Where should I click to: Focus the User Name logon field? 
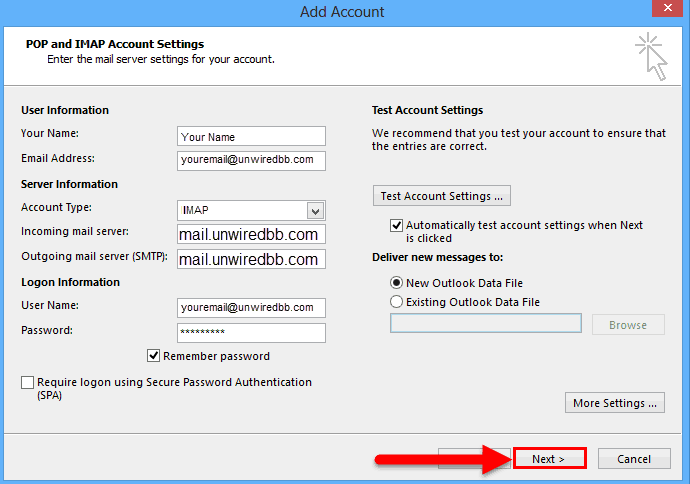(x=251, y=308)
